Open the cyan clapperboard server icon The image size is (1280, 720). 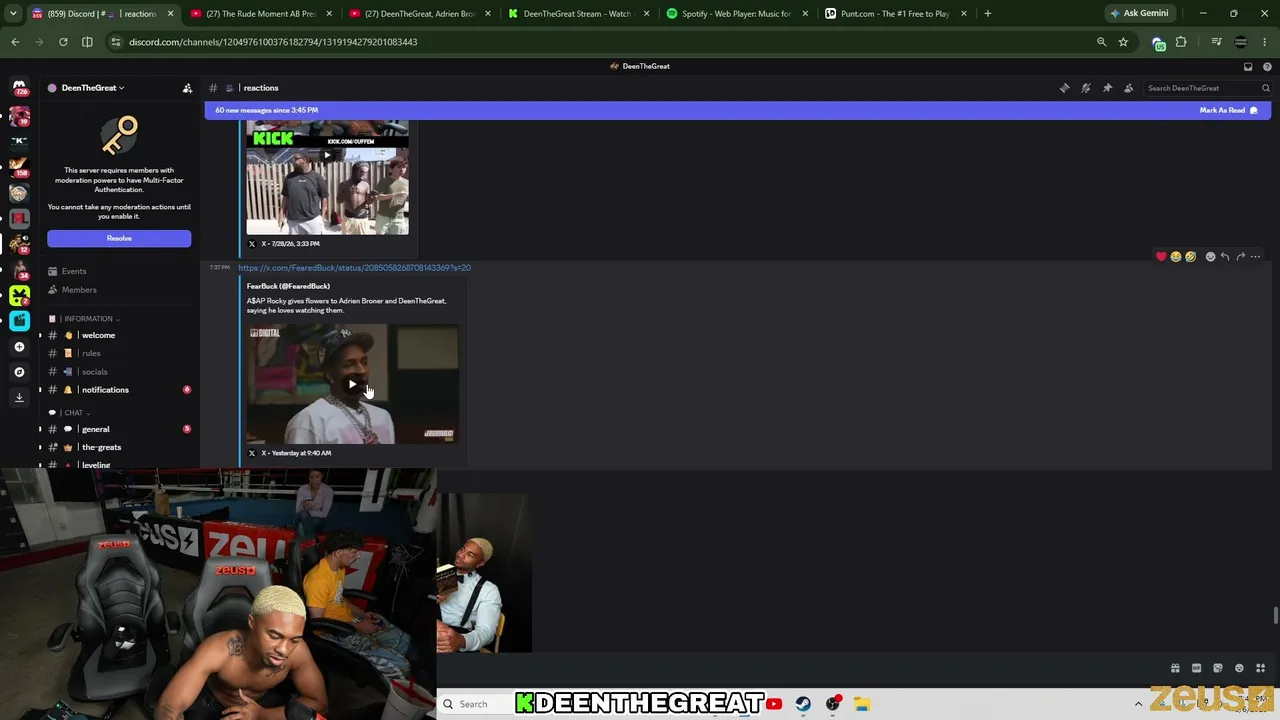click(19, 321)
